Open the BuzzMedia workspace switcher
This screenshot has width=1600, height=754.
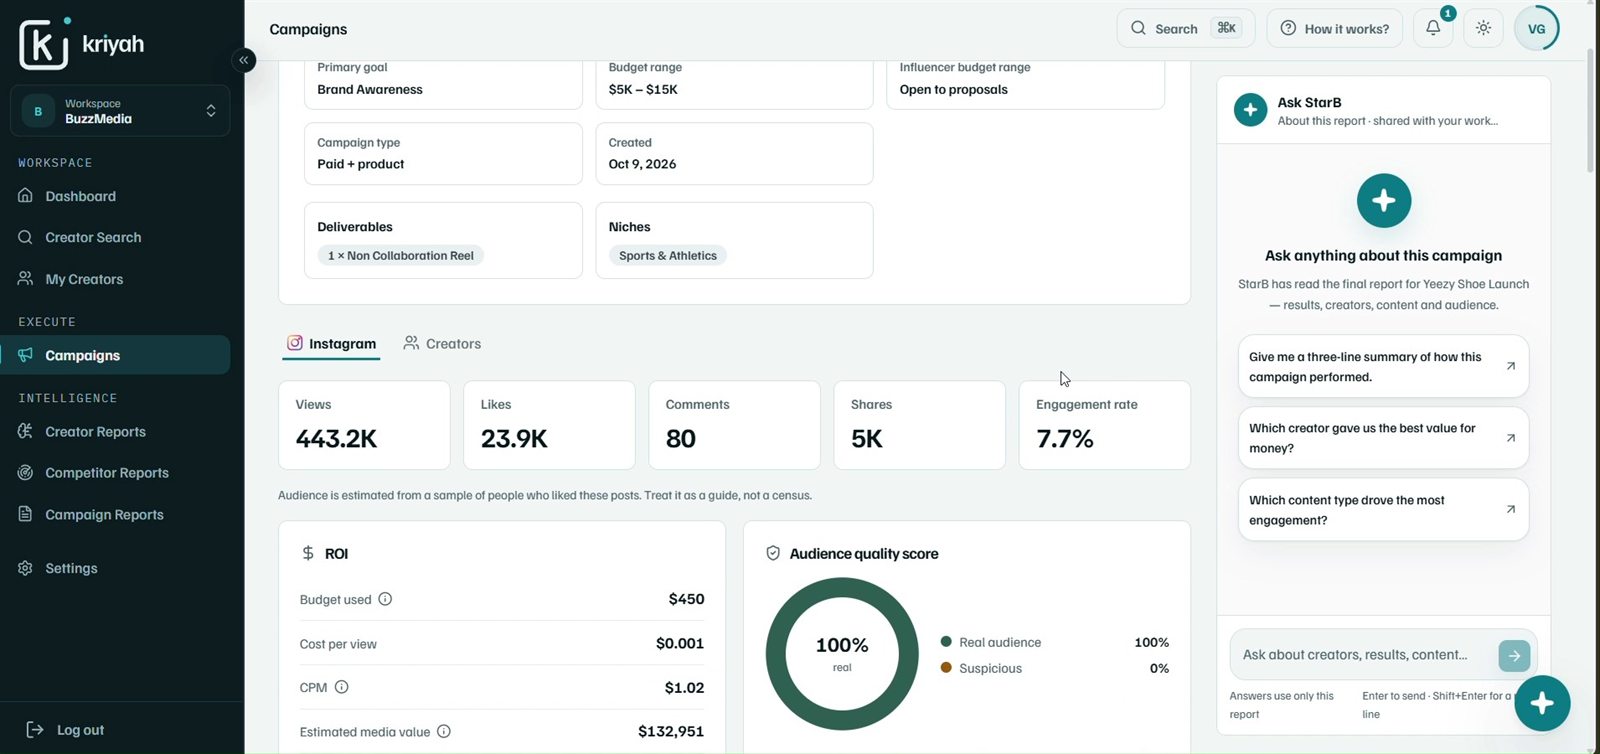click(x=120, y=111)
